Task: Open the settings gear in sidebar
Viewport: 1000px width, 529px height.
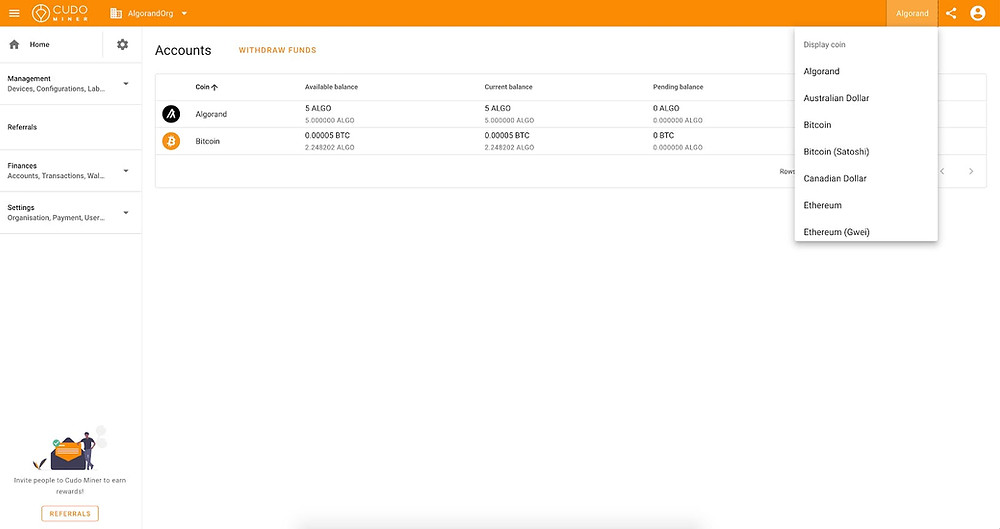Action: click(x=122, y=45)
